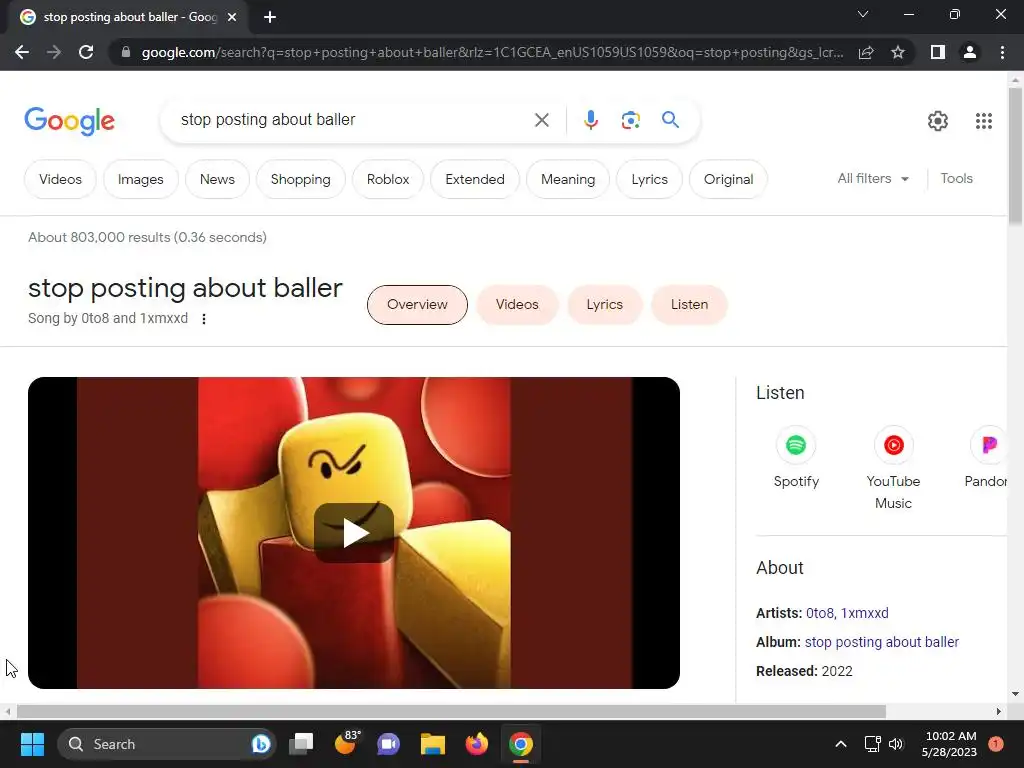Open more options next to song subtitle
Screen dimensions: 1024x768
click(x=204, y=319)
